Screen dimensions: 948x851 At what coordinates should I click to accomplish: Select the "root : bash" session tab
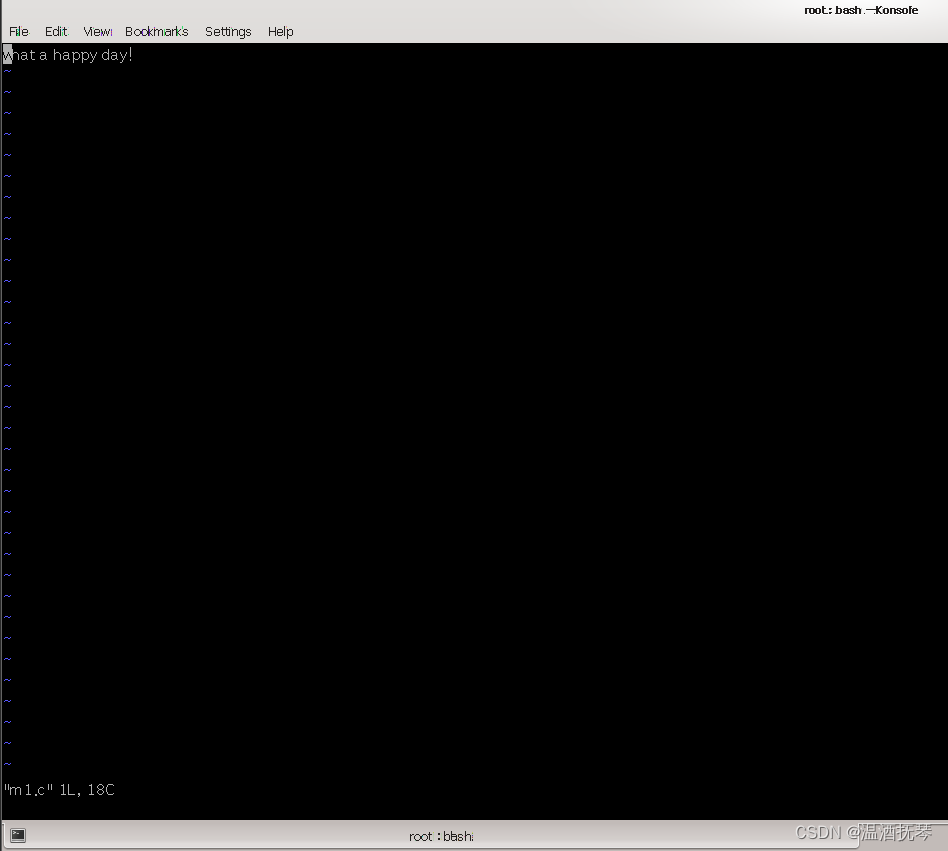[x=440, y=835]
